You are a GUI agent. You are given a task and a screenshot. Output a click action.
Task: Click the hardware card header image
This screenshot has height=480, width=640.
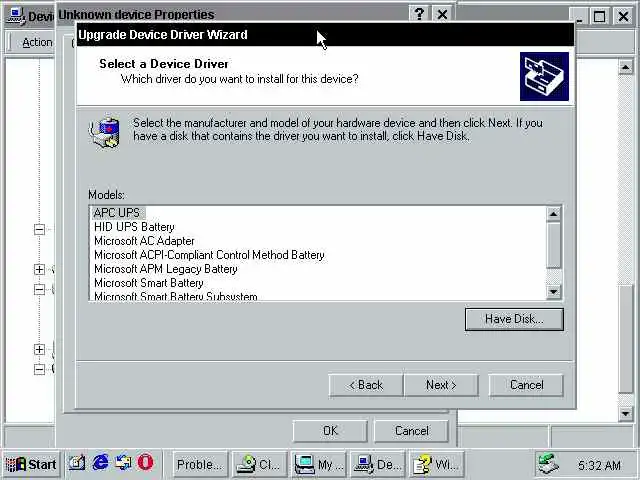tap(544, 76)
